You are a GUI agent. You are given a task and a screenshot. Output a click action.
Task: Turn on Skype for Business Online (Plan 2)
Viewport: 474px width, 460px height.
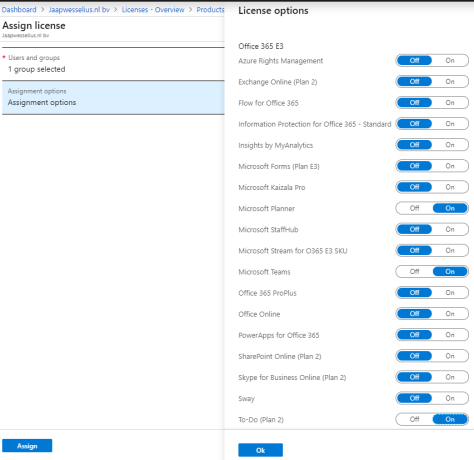coord(450,377)
